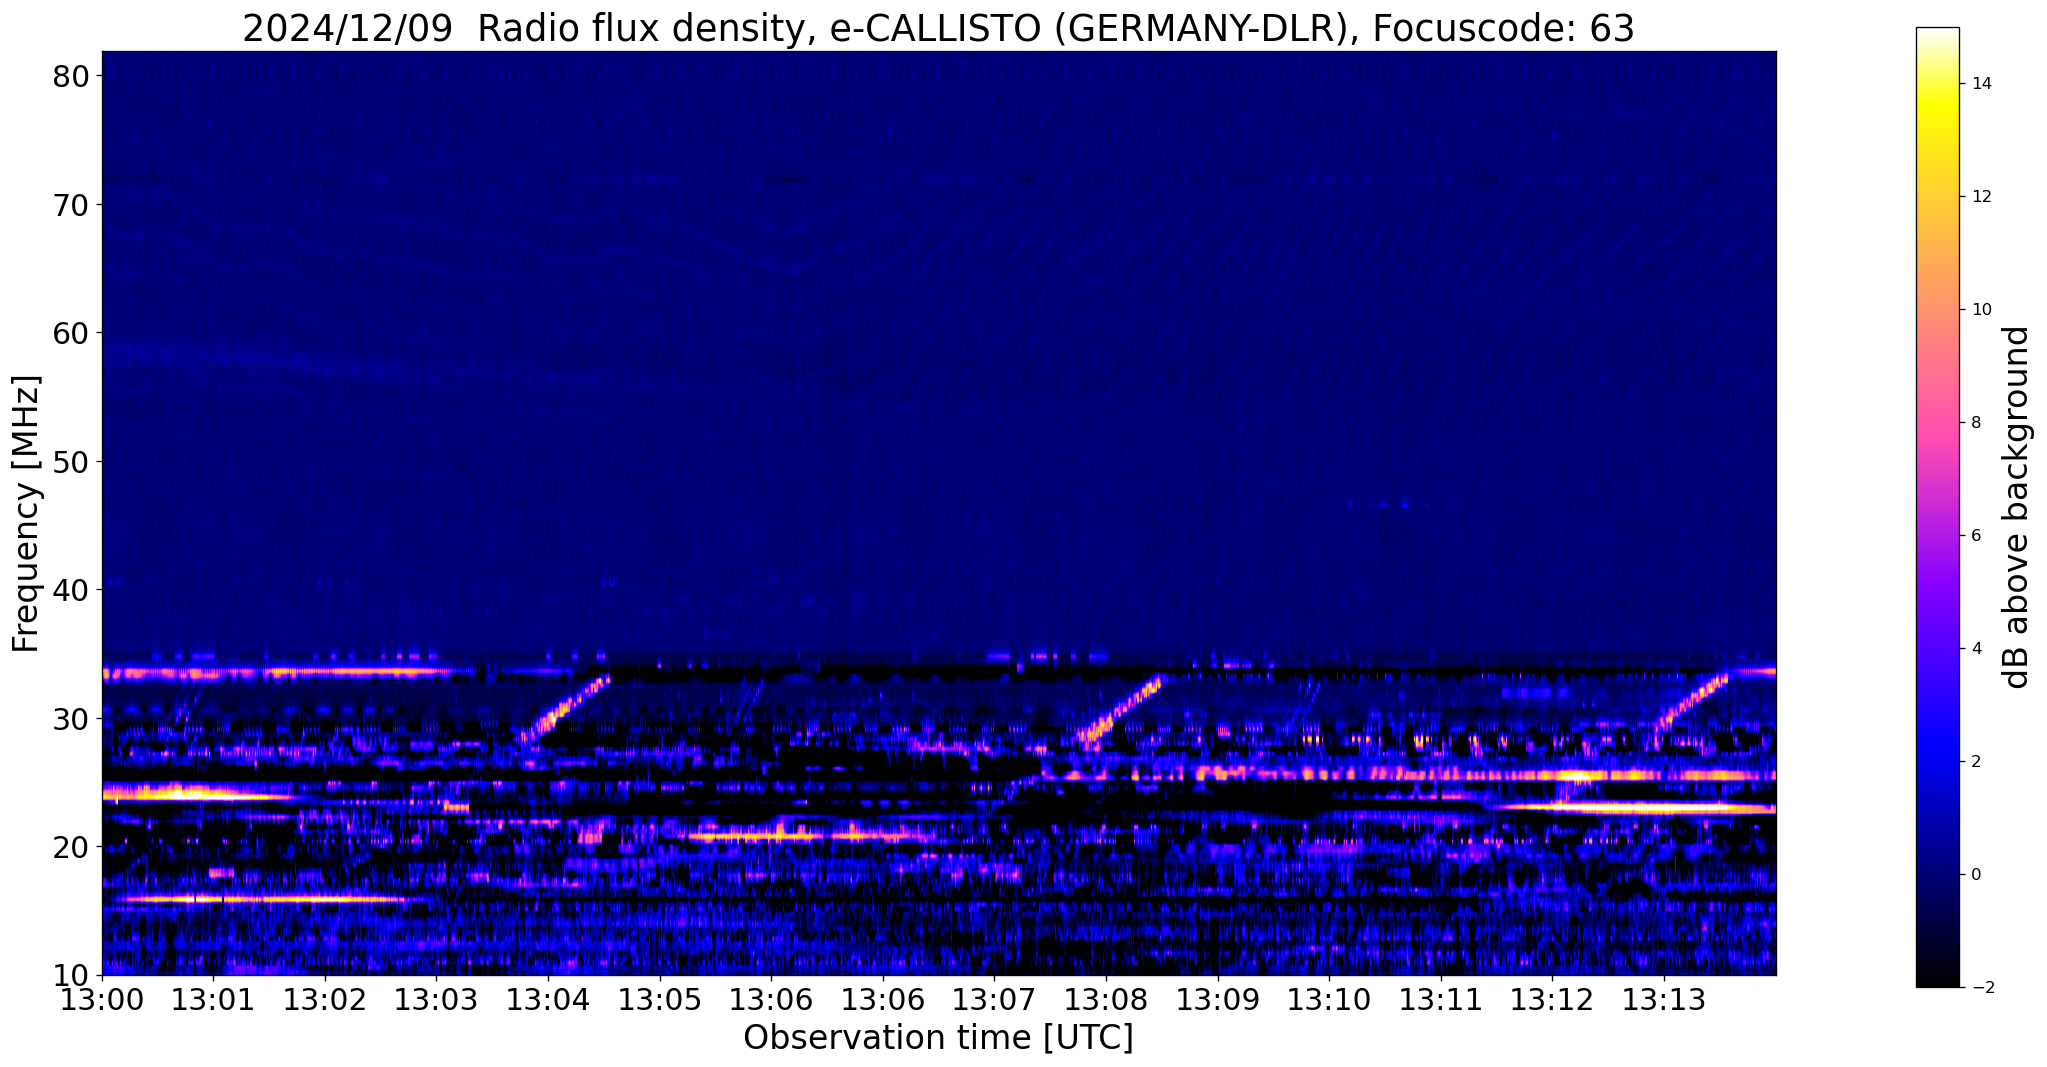Click the 50 frequency tick label
This screenshot has width=2047, height=1067.
tap(73, 462)
